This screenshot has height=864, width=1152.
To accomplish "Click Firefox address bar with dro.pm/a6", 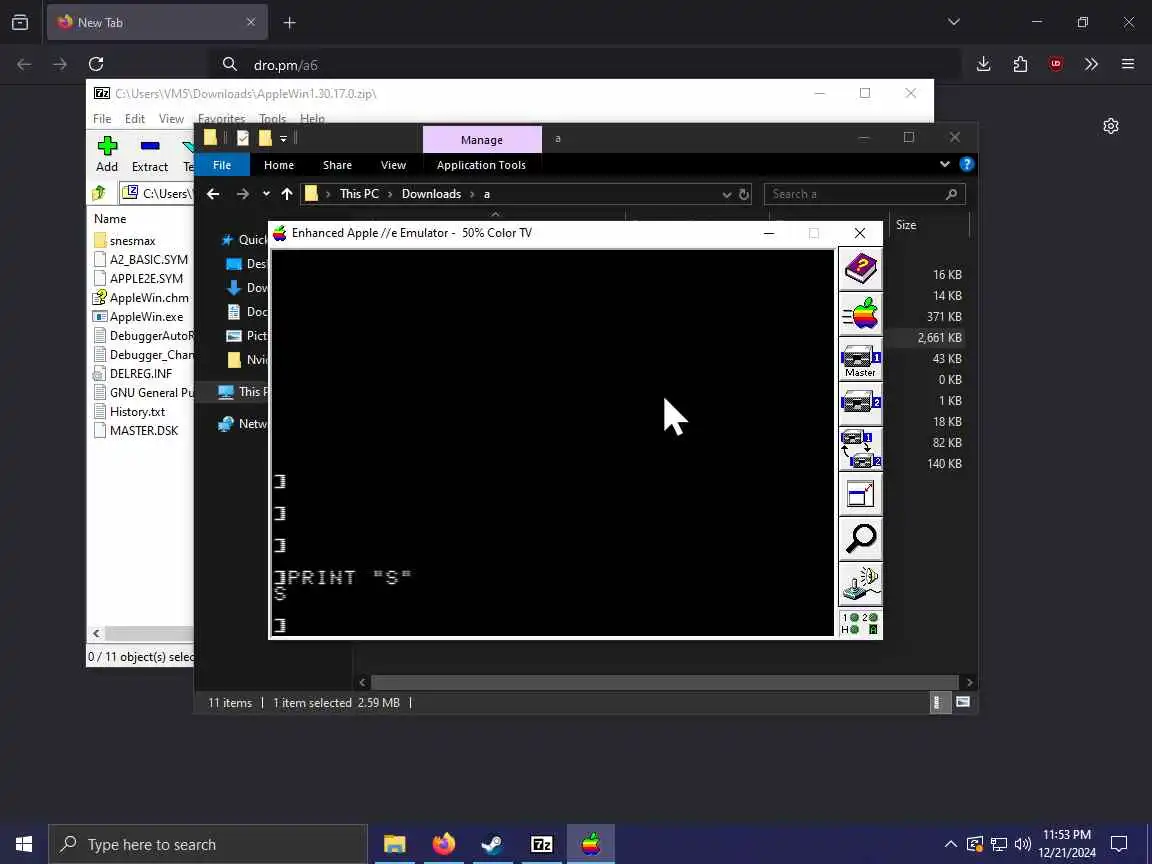I will 586,65.
